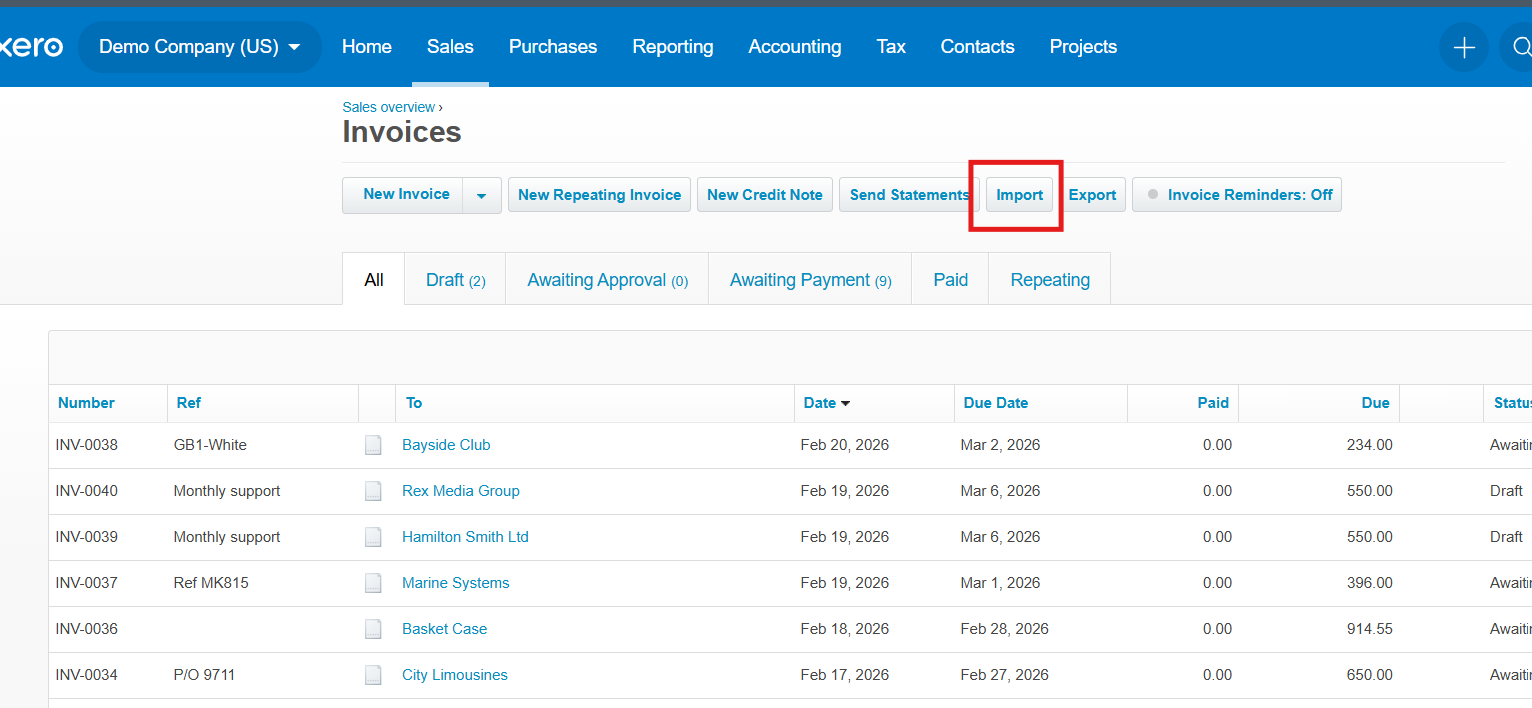Open the Contacts menu

pyautogui.click(x=978, y=47)
